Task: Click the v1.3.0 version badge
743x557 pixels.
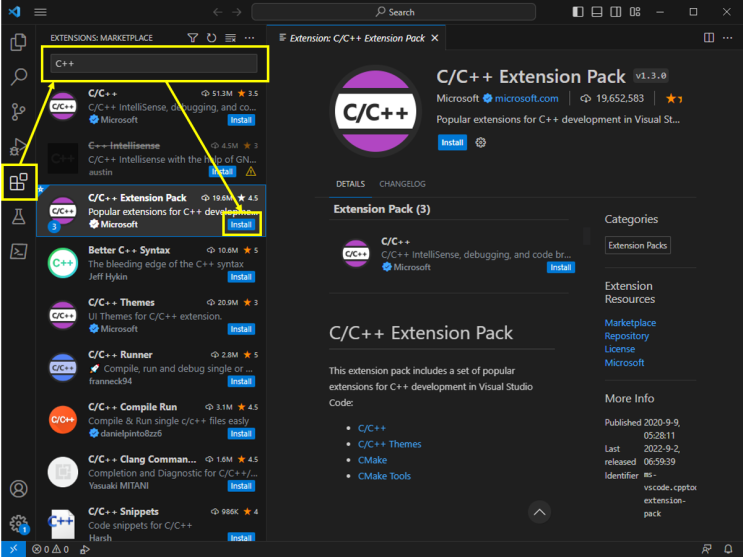Action: (651, 76)
